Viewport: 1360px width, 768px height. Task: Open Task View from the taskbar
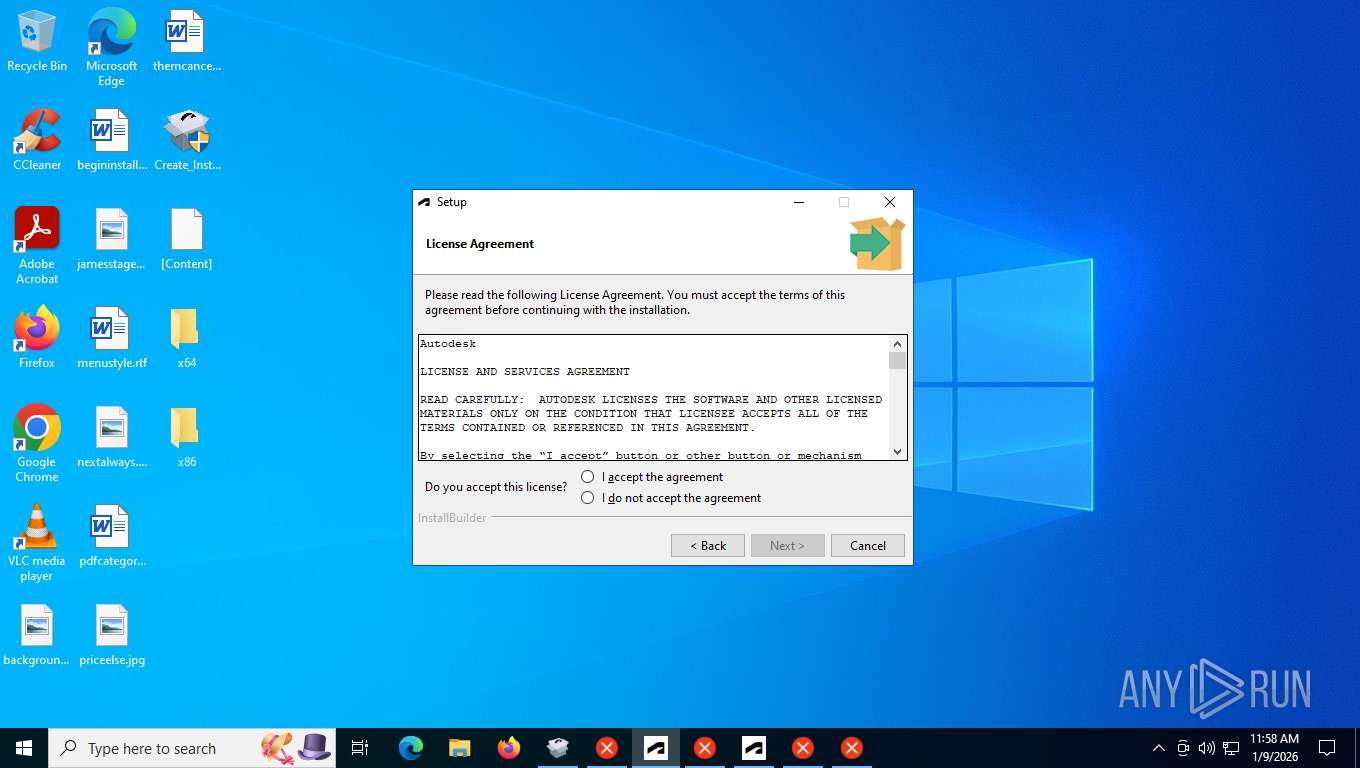pos(360,748)
